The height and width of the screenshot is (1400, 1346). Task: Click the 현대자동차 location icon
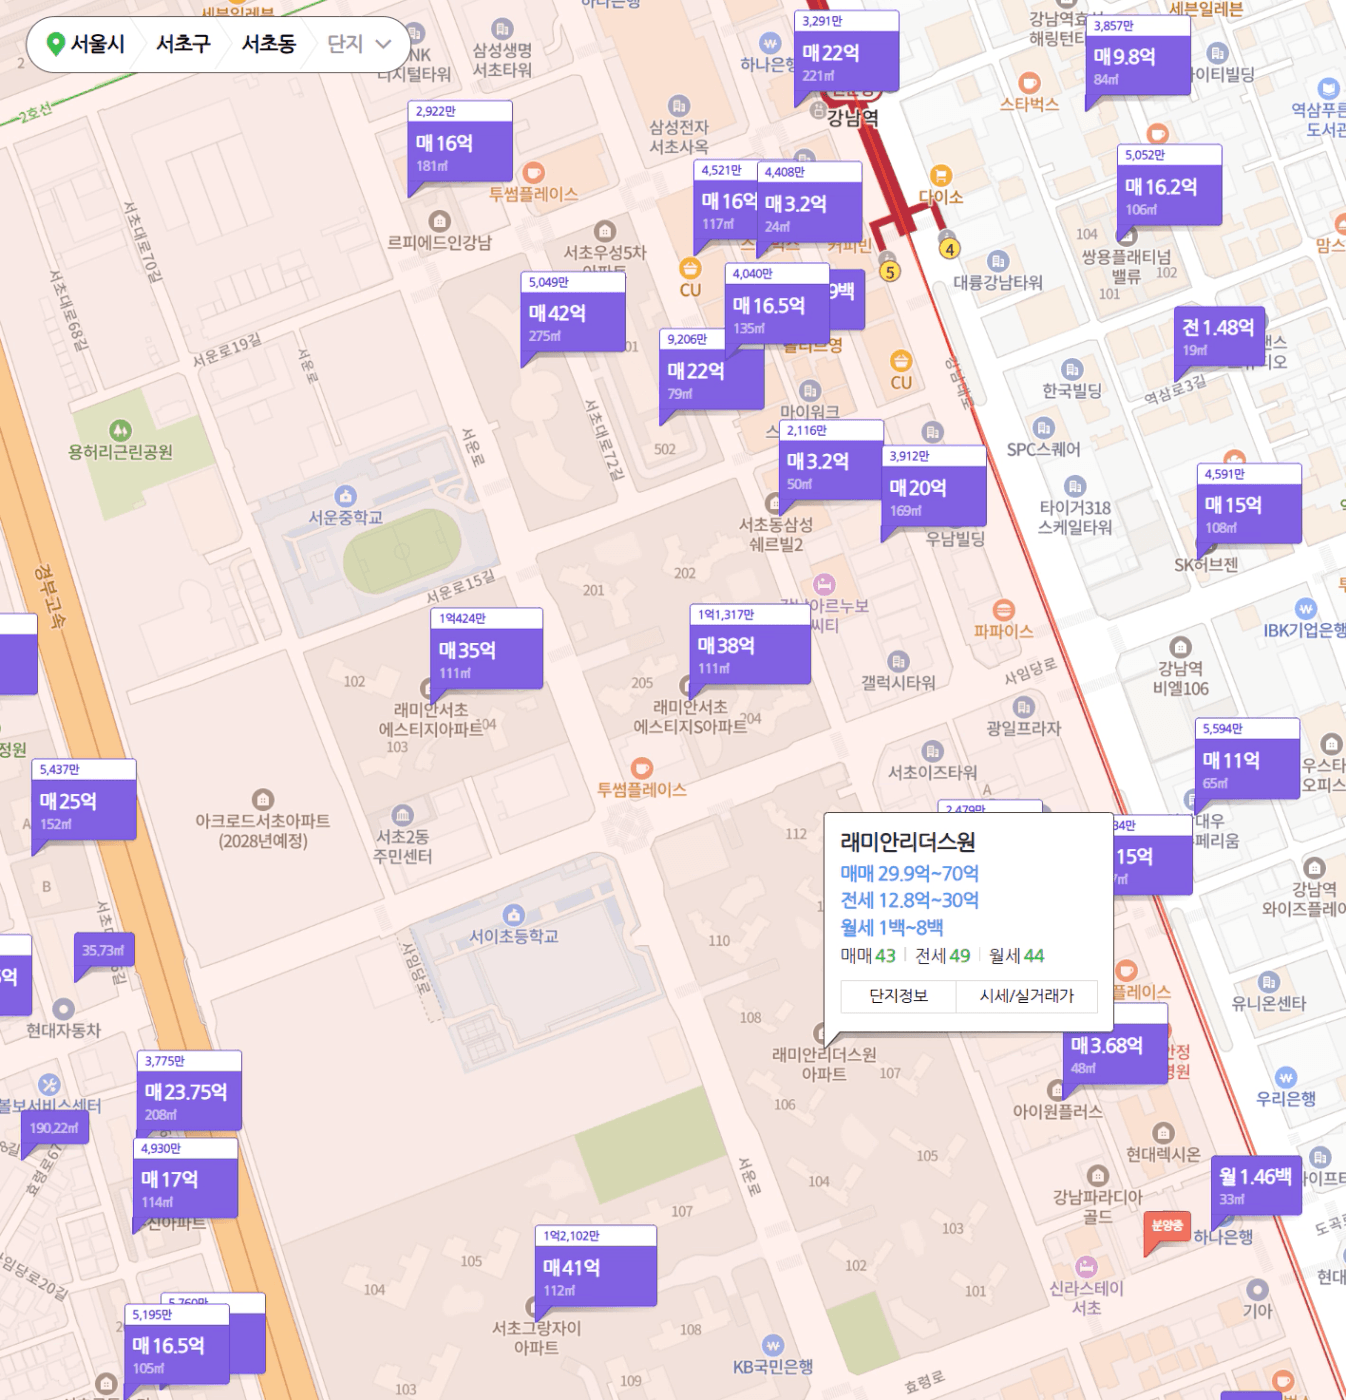click(x=64, y=1009)
